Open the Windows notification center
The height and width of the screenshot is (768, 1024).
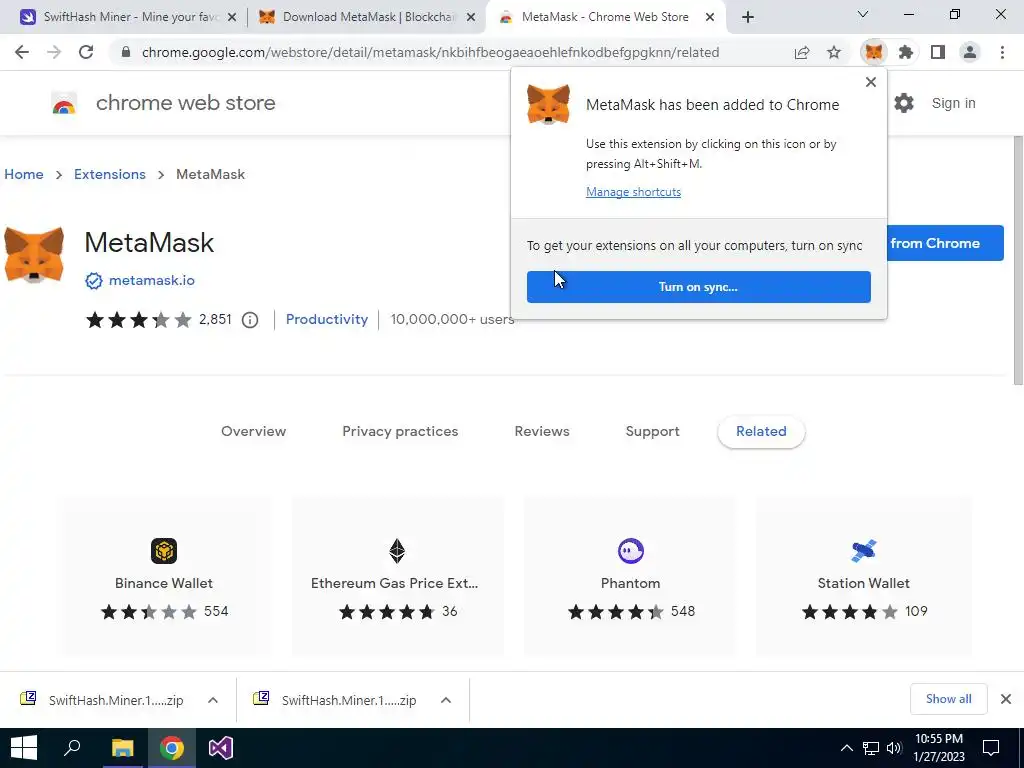point(991,748)
